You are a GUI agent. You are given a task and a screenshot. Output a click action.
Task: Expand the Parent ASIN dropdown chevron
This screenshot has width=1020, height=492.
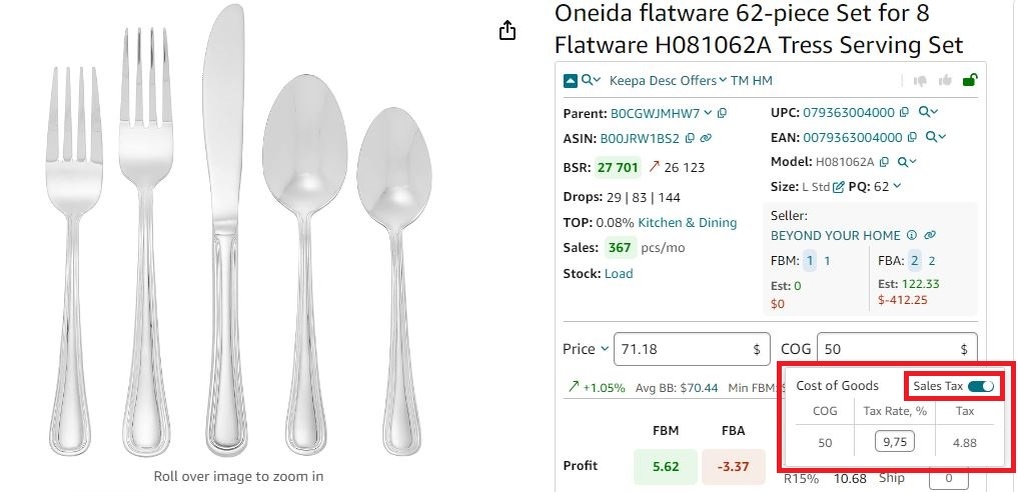coord(708,113)
